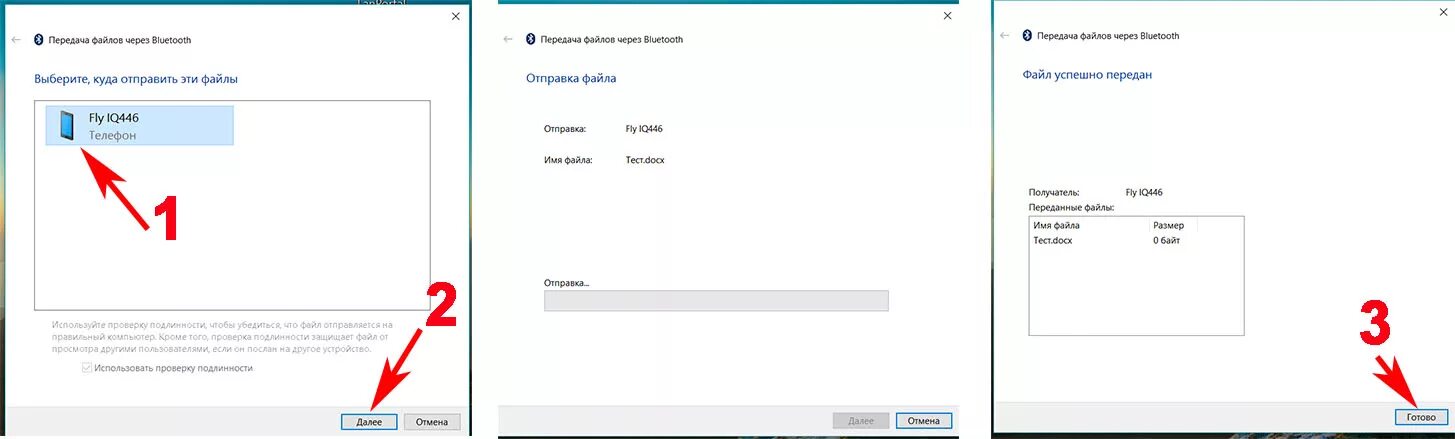Close the sending file window
1455x439 pixels.
tap(948, 16)
